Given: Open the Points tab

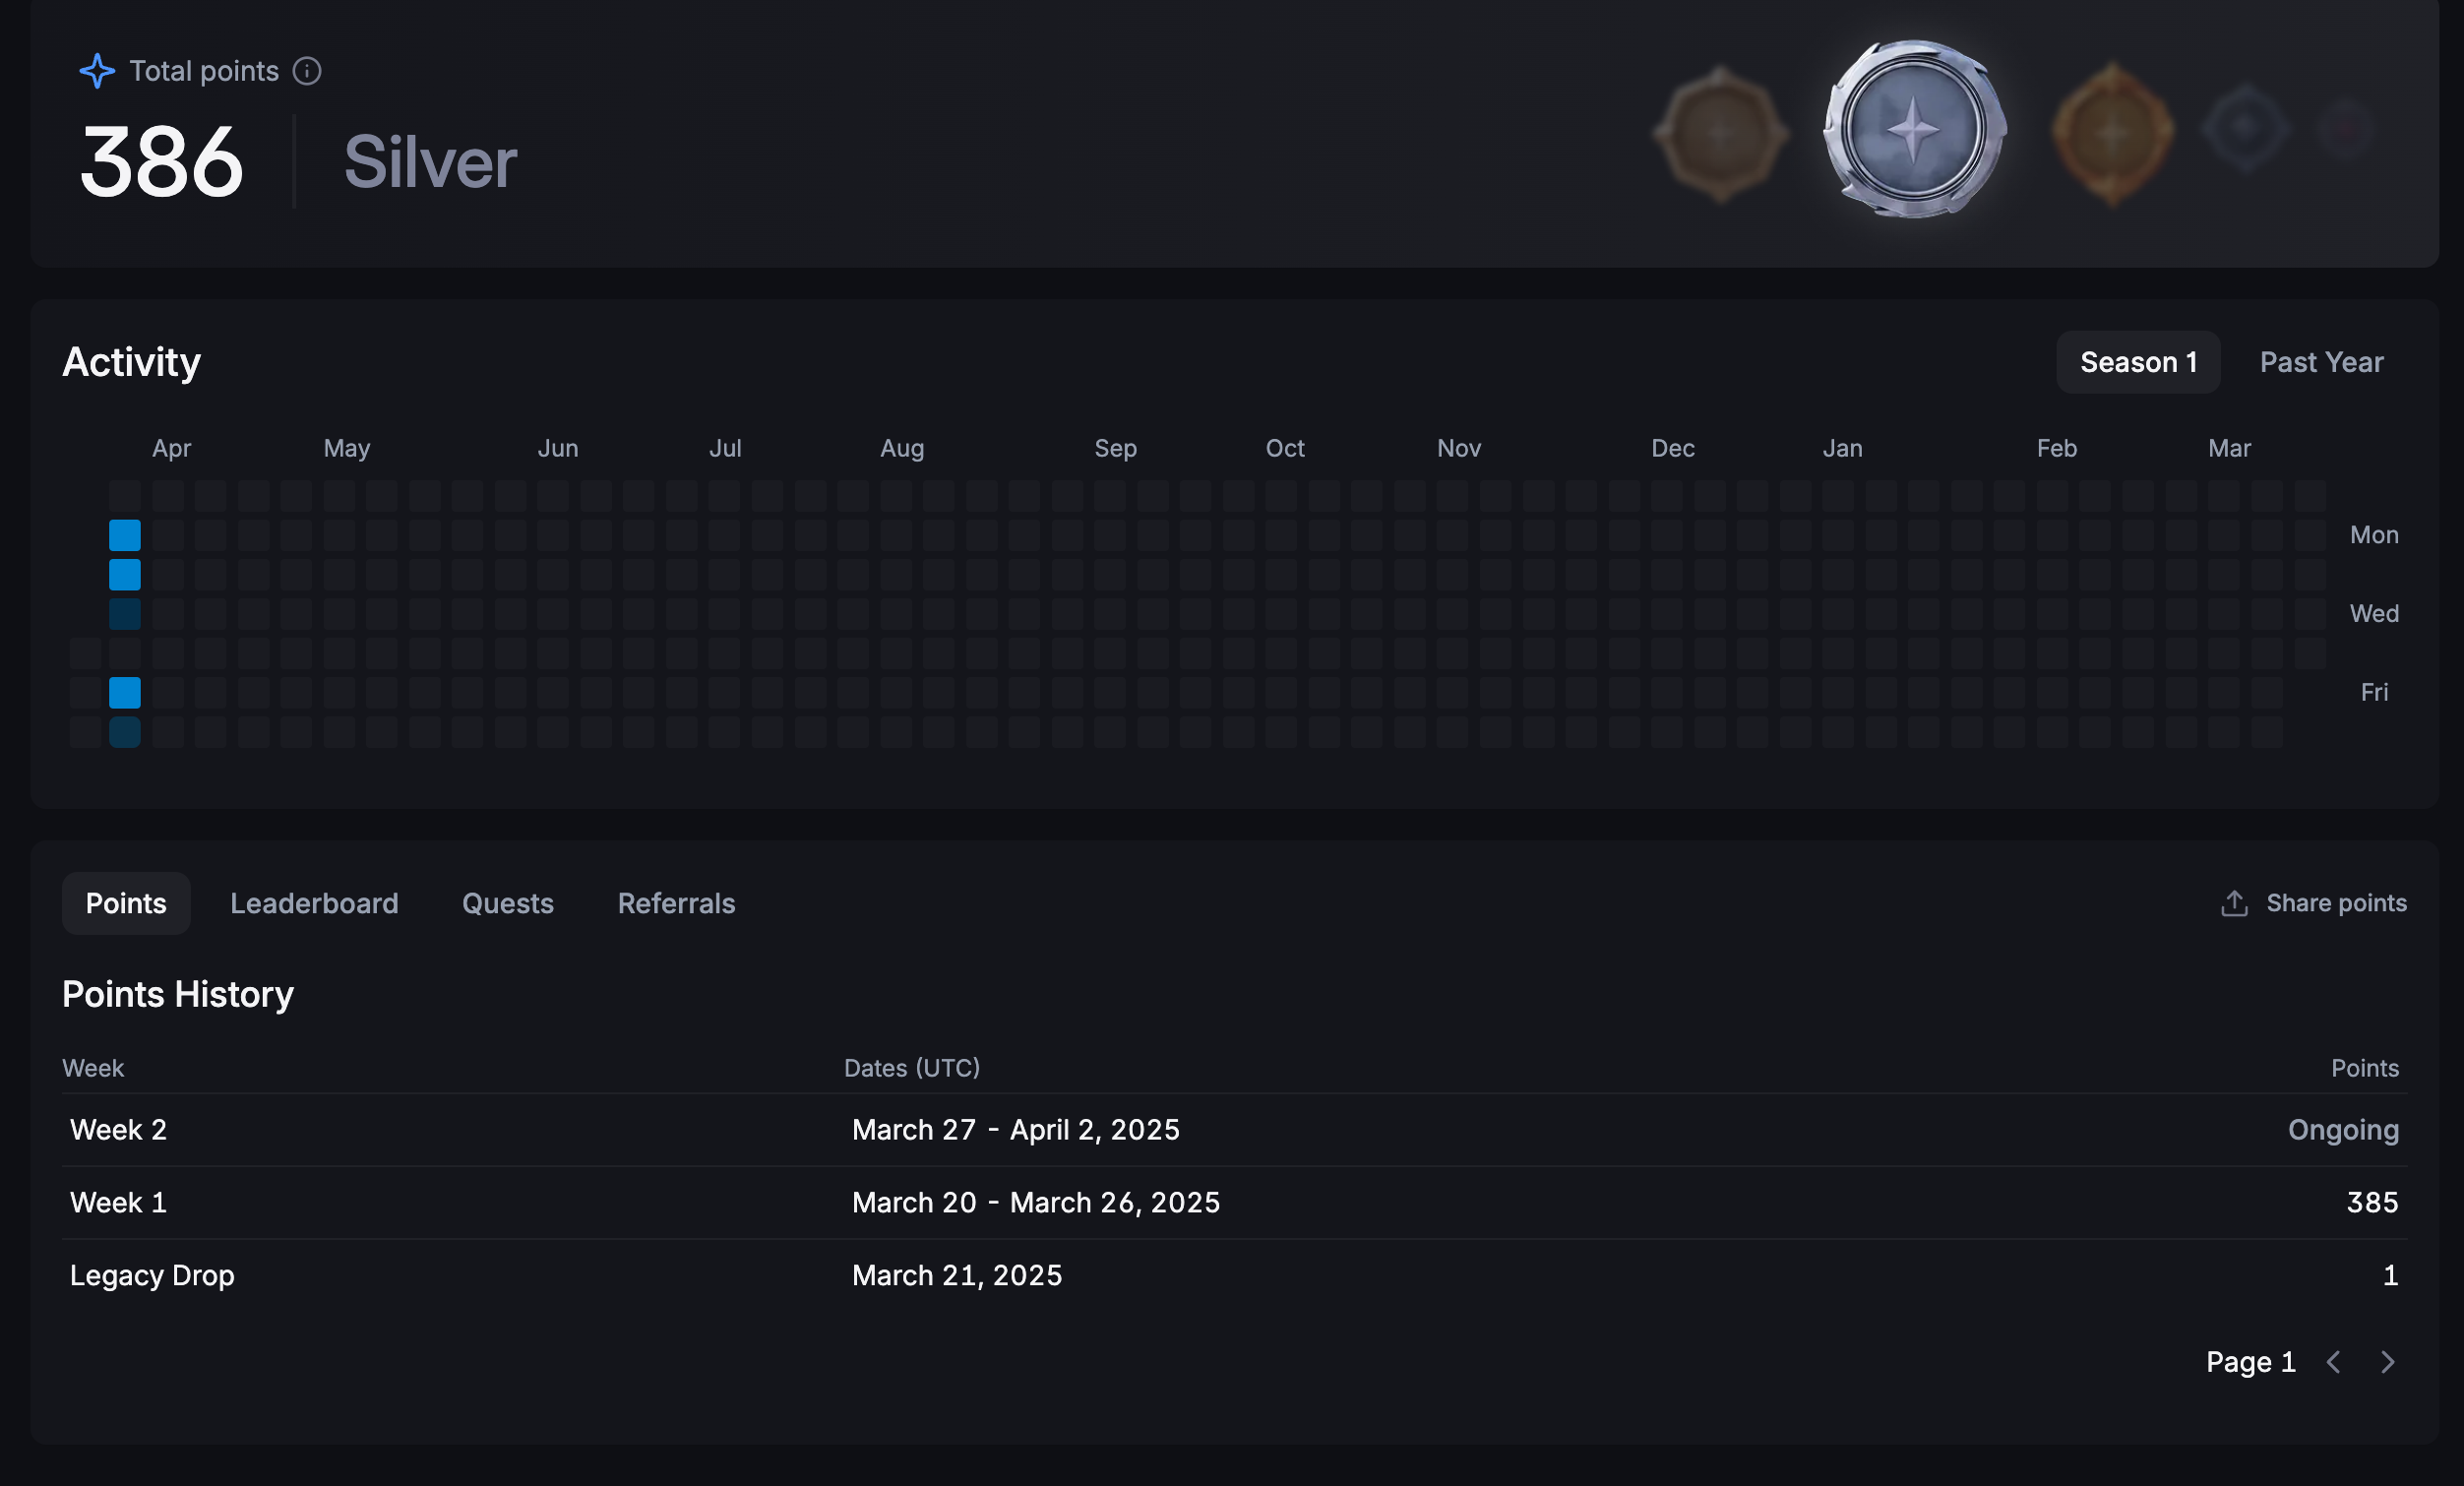Looking at the screenshot, I should tap(126, 904).
